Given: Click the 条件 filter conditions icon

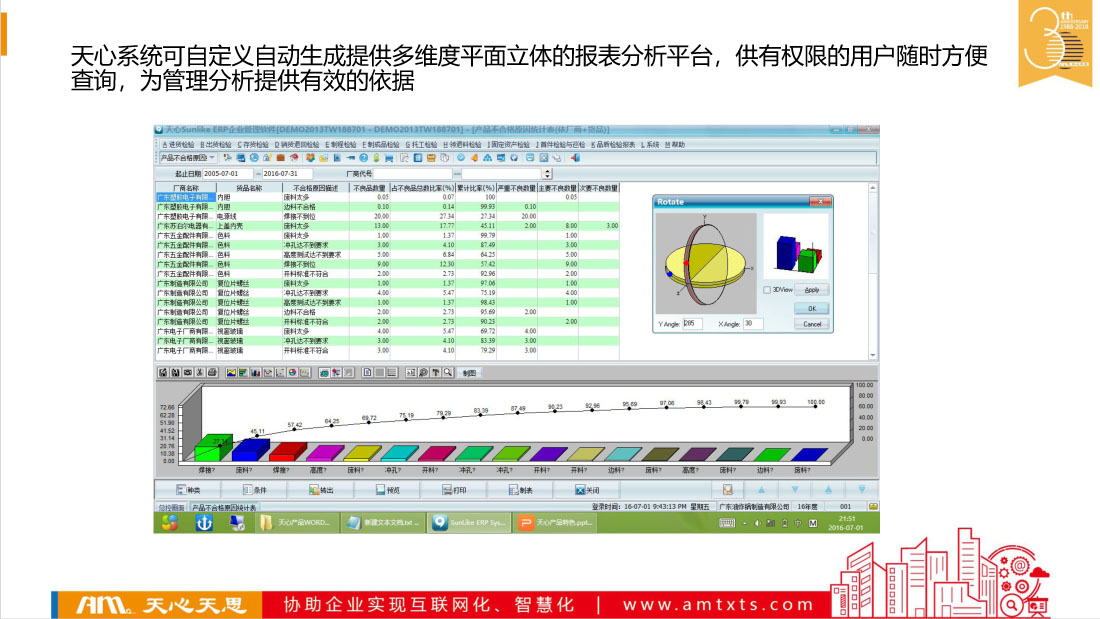Looking at the screenshot, I should coord(254,490).
